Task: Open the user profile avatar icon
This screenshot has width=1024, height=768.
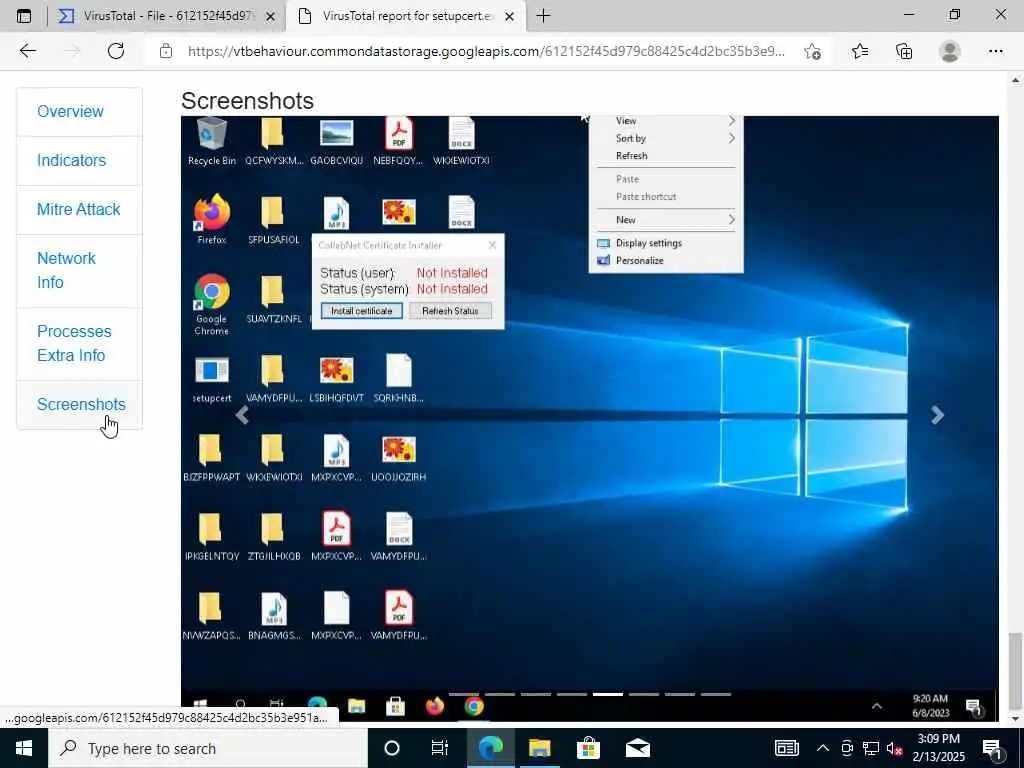Action: [950, 51]
